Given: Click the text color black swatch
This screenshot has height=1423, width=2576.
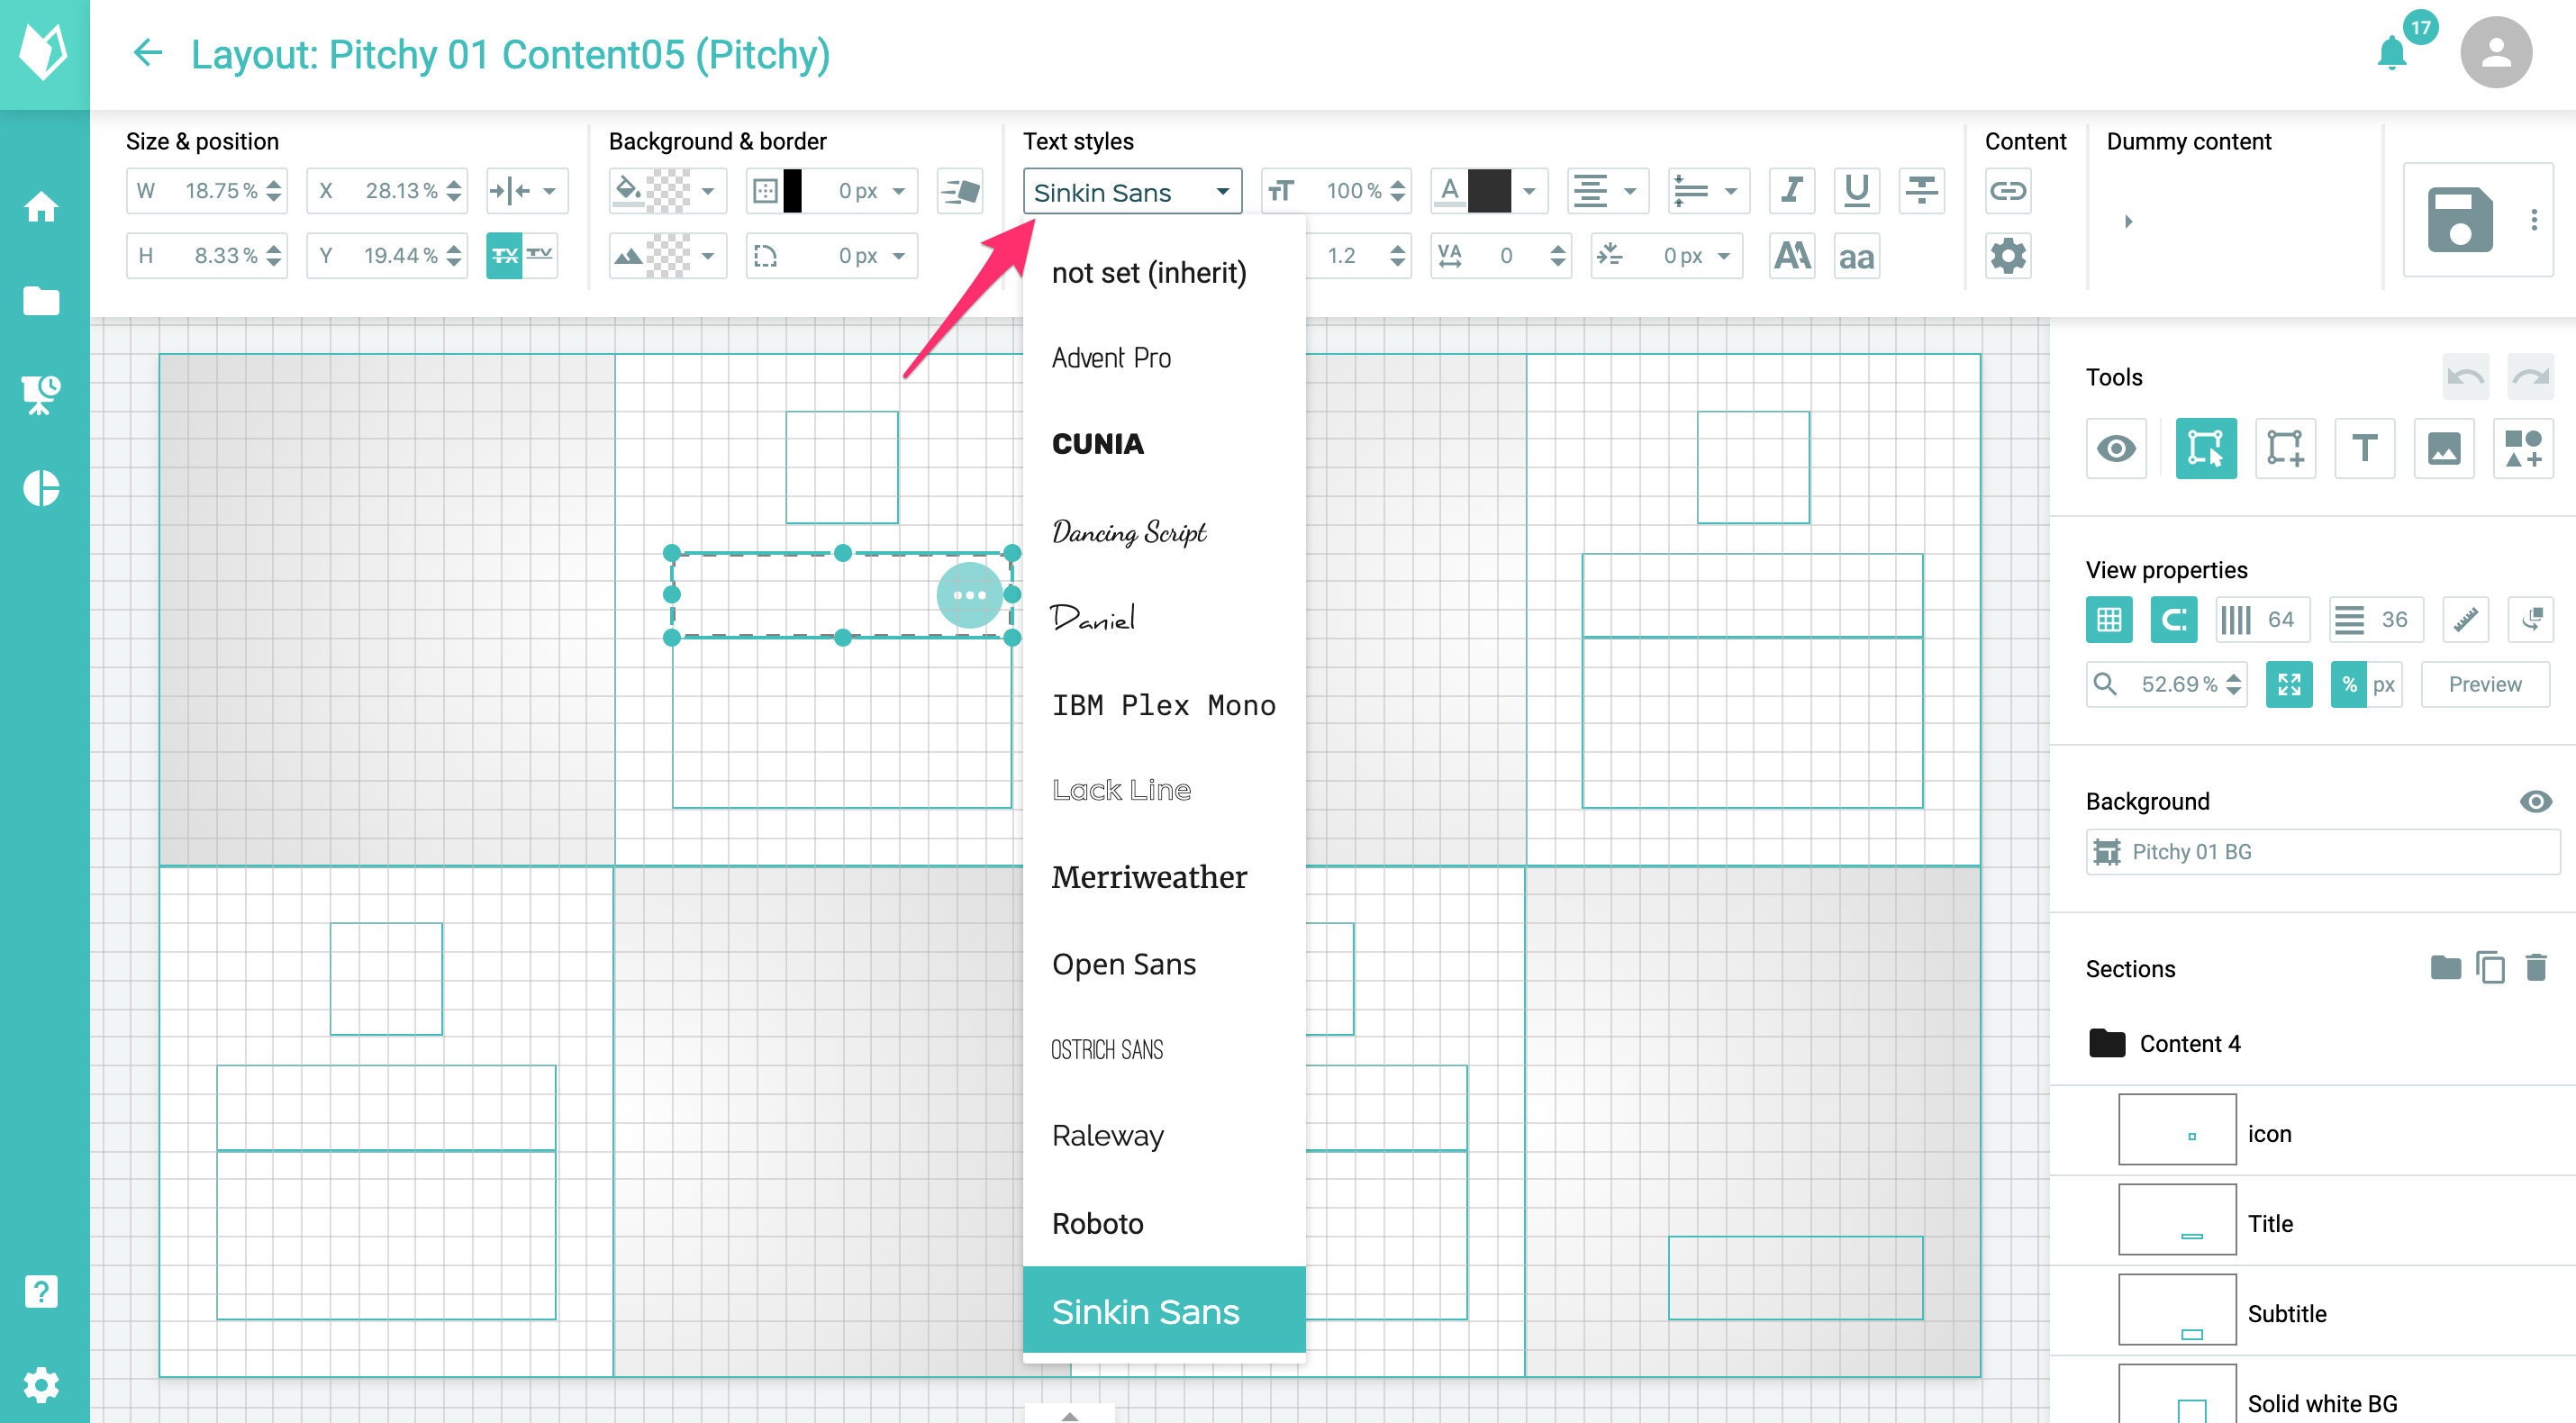Looking at the screenshot, I should 1489,190.
